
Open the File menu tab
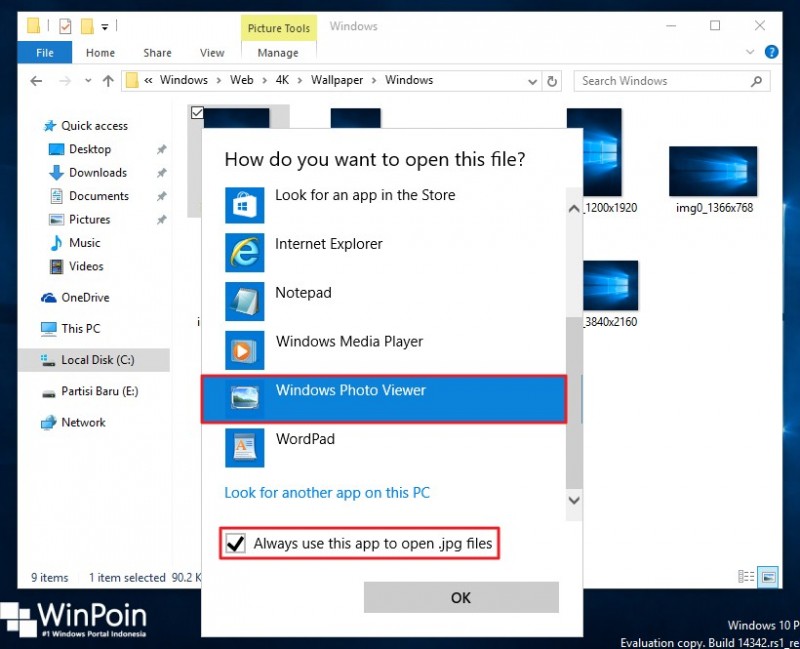pos(44,53)
